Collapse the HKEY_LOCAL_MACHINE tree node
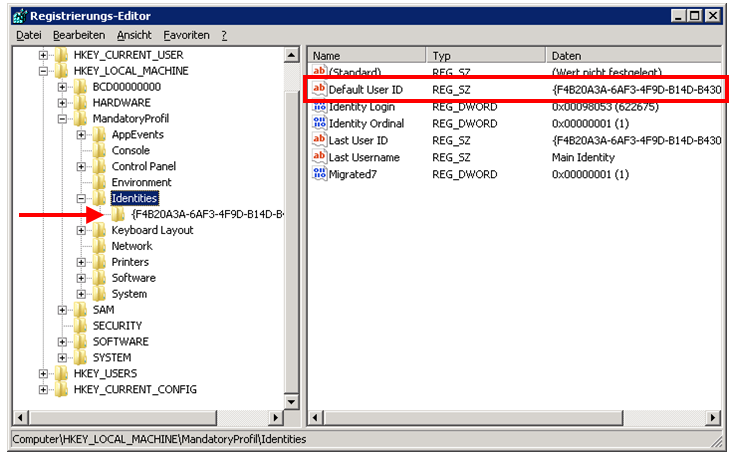The width and height of the screenshot is (734, 460). [x=44, y=71]
